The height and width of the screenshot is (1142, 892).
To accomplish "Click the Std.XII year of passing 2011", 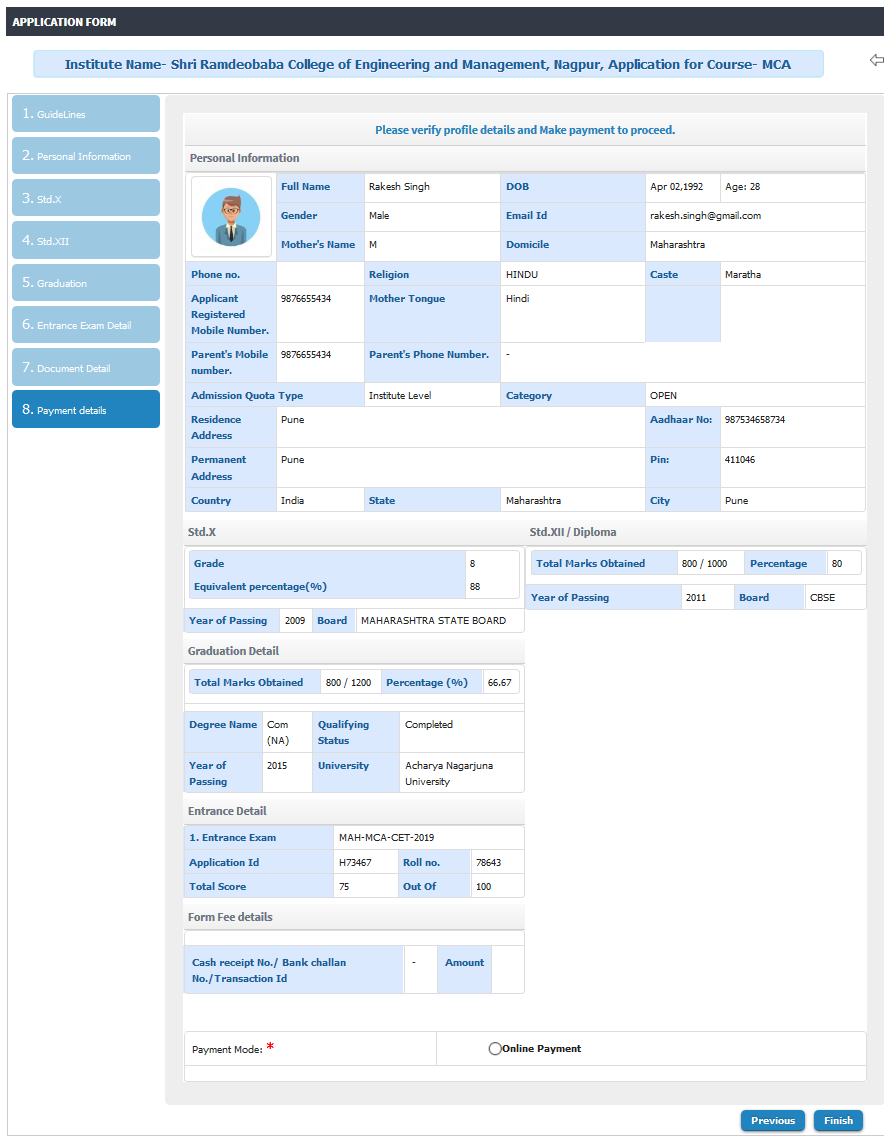I will (696, 597).
